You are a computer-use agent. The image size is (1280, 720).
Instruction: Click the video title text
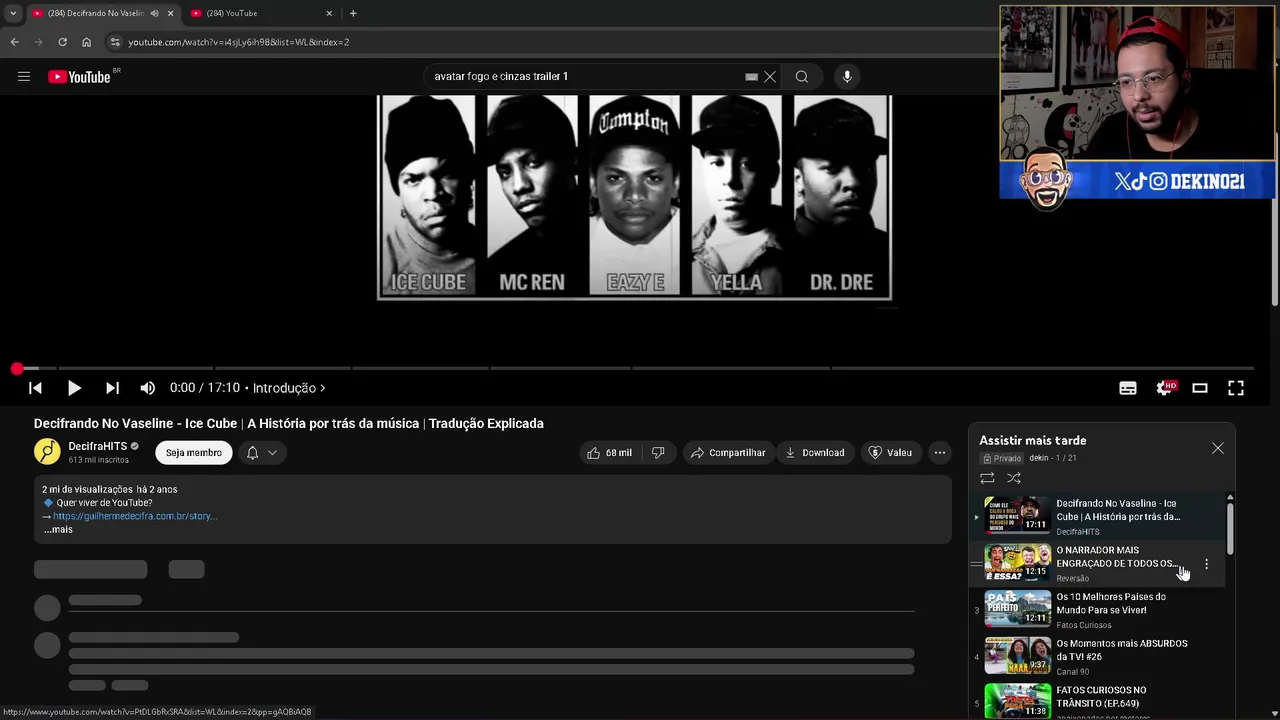click(x=289, y=423)
